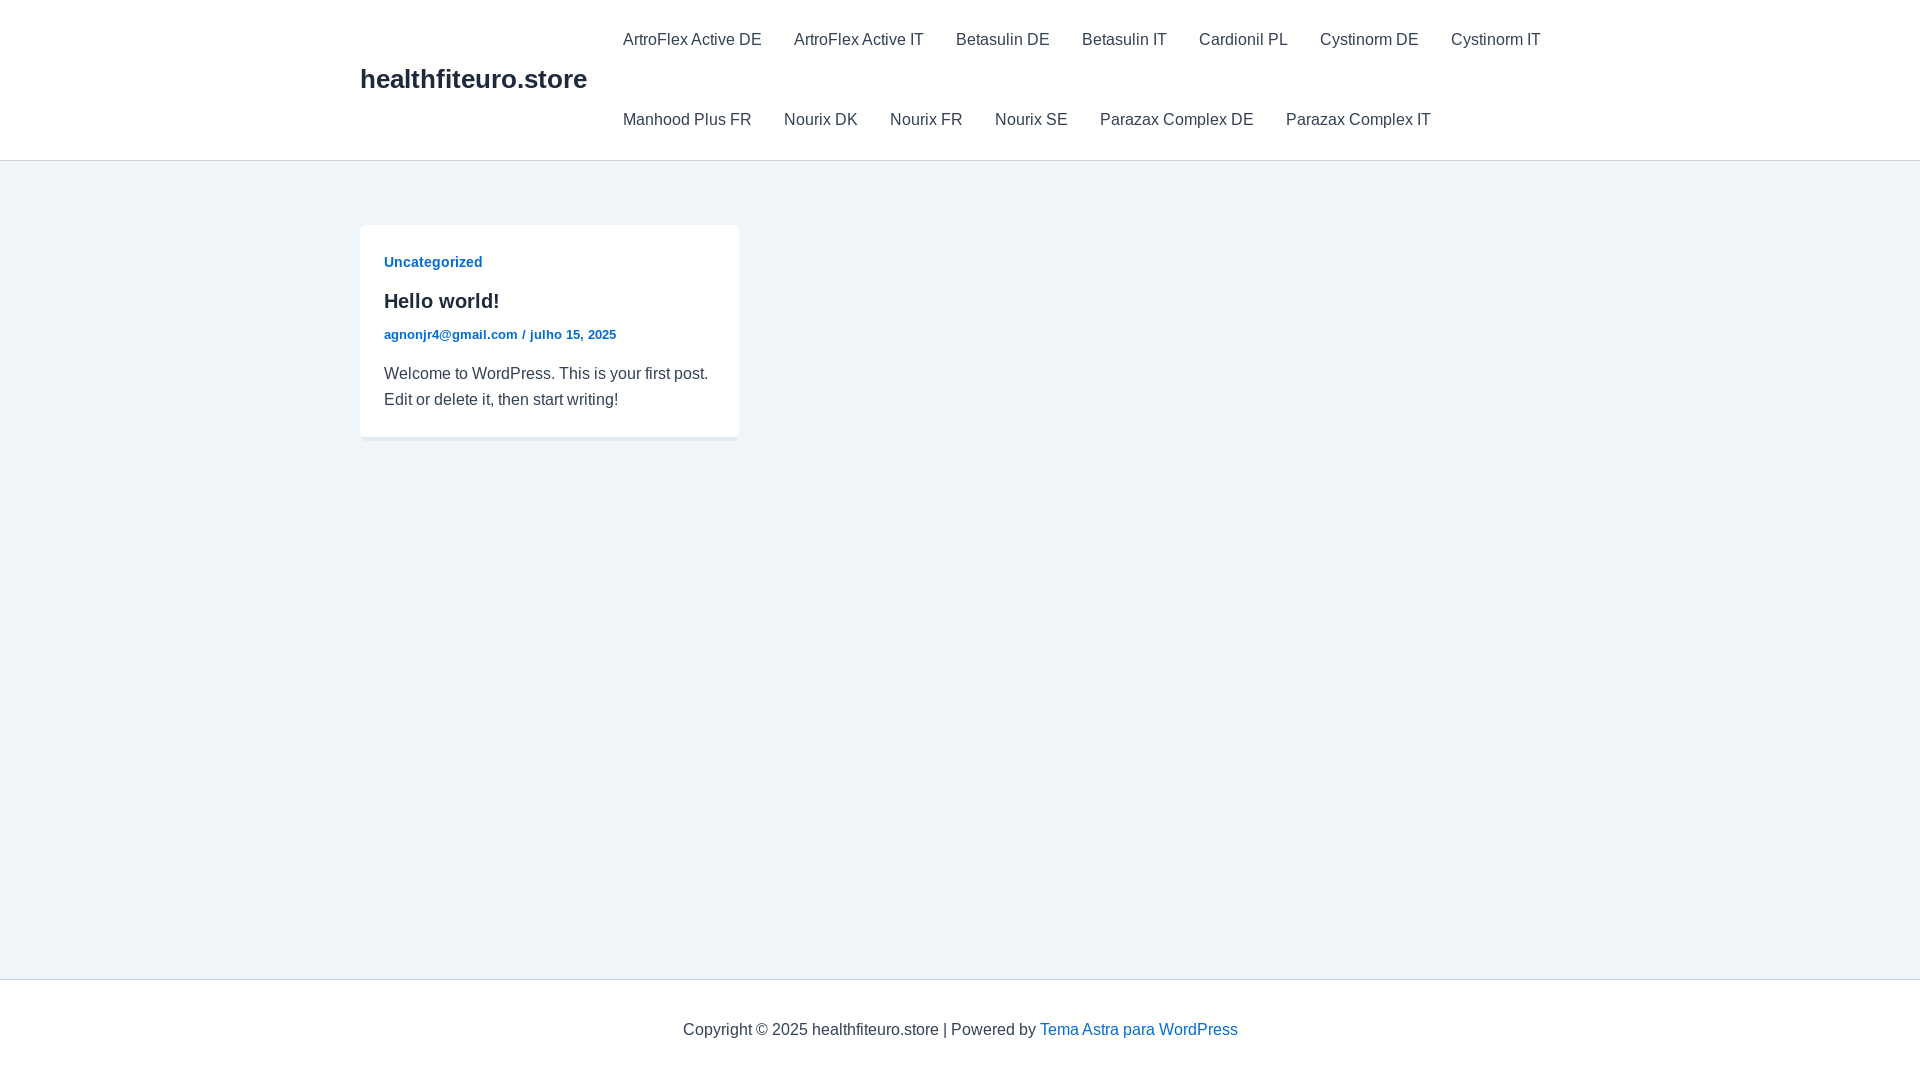Screen dimensions: 1920x1080
Task: Open ArtroFlex Active IT menu item
Action: [859, 40]
